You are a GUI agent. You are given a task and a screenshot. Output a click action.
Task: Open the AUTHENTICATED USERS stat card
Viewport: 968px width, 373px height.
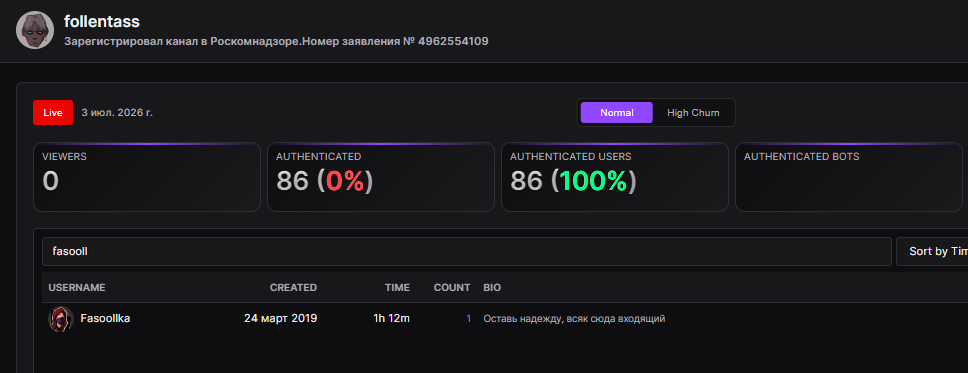pyautogui.click(x=615, y=177)
